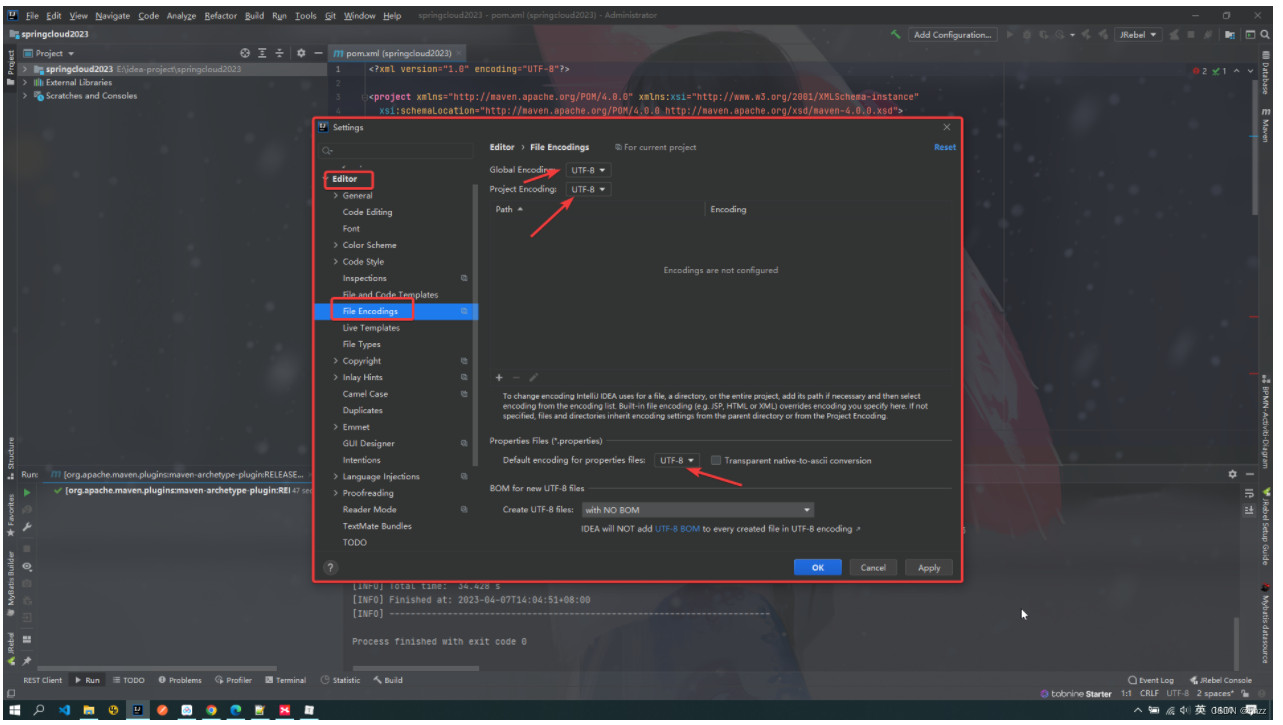Click the Reset link

[945, 147]
